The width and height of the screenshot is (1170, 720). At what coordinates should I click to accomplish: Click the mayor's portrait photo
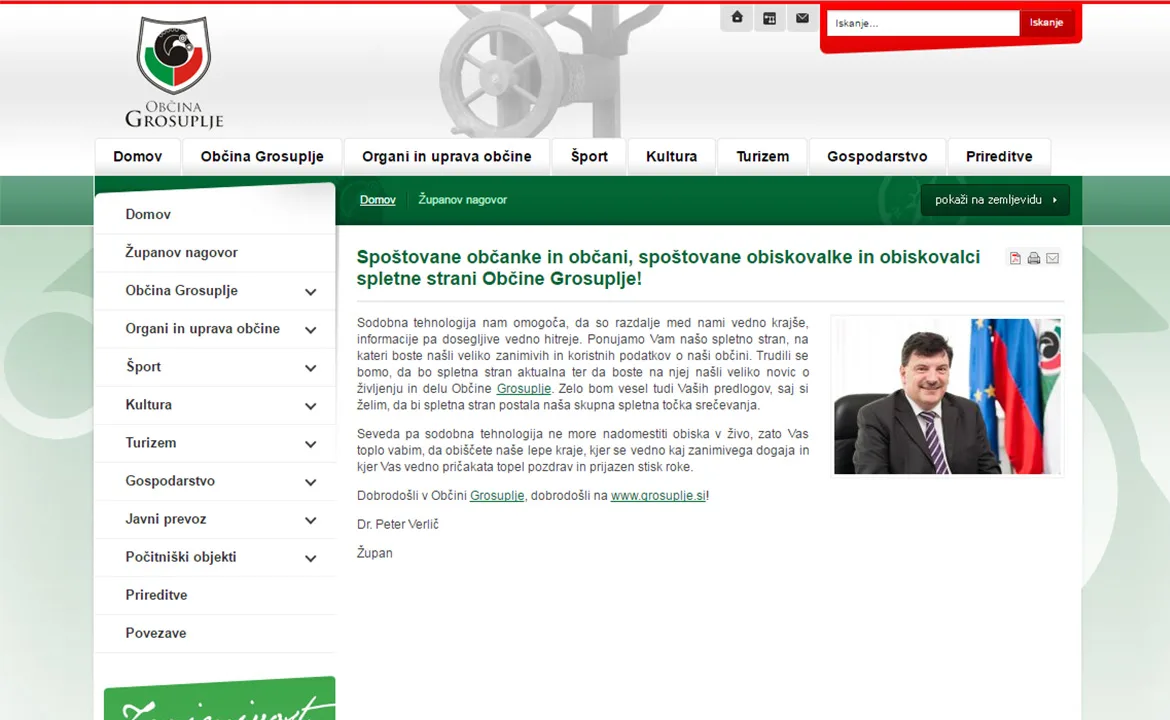(947, 396)
